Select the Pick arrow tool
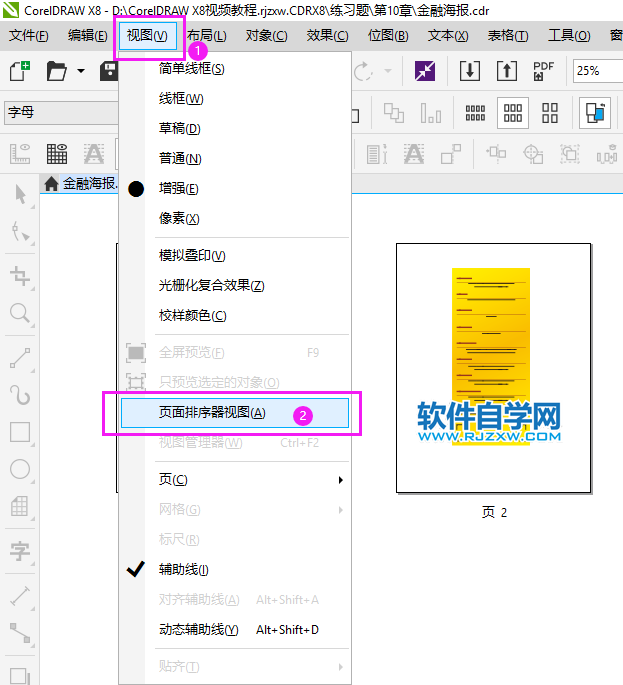 click(x=20, y=194)
